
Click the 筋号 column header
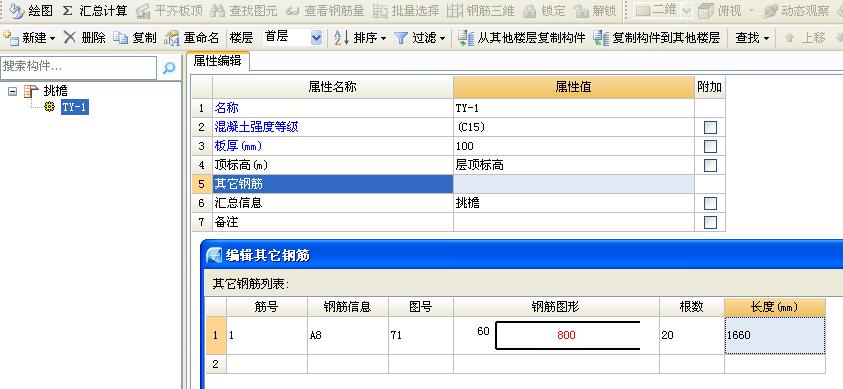coord(267,307)
